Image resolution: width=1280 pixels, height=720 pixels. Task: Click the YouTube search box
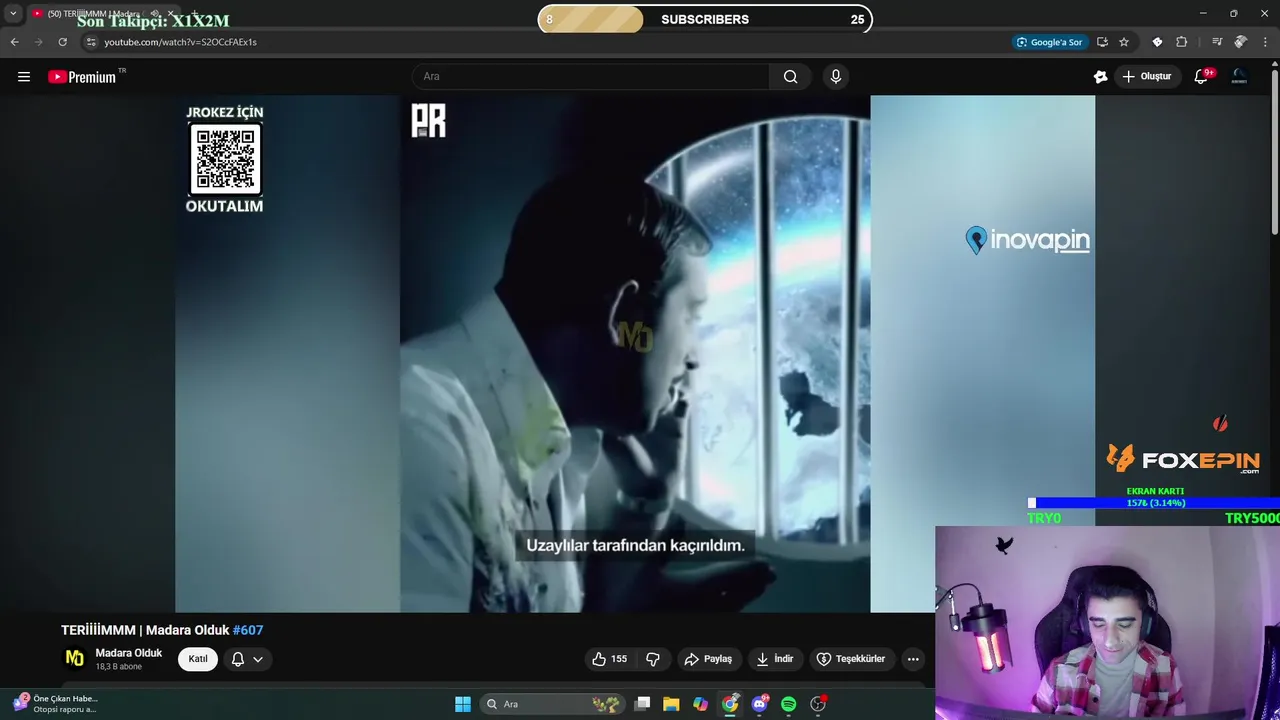click(590, 76)
